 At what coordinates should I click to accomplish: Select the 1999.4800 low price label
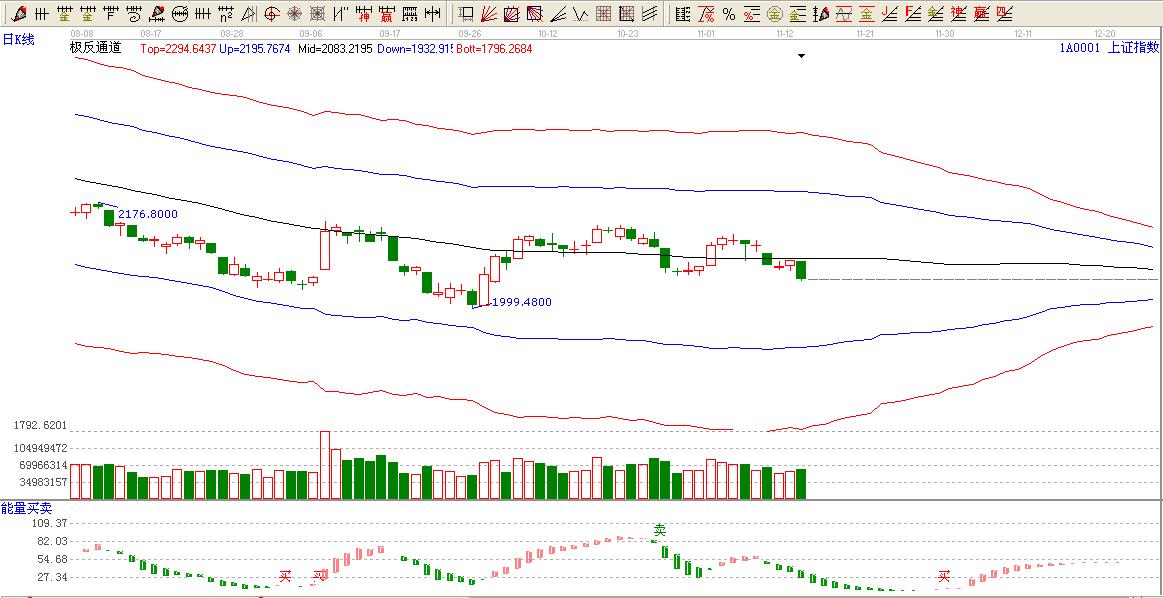point(520,302)
